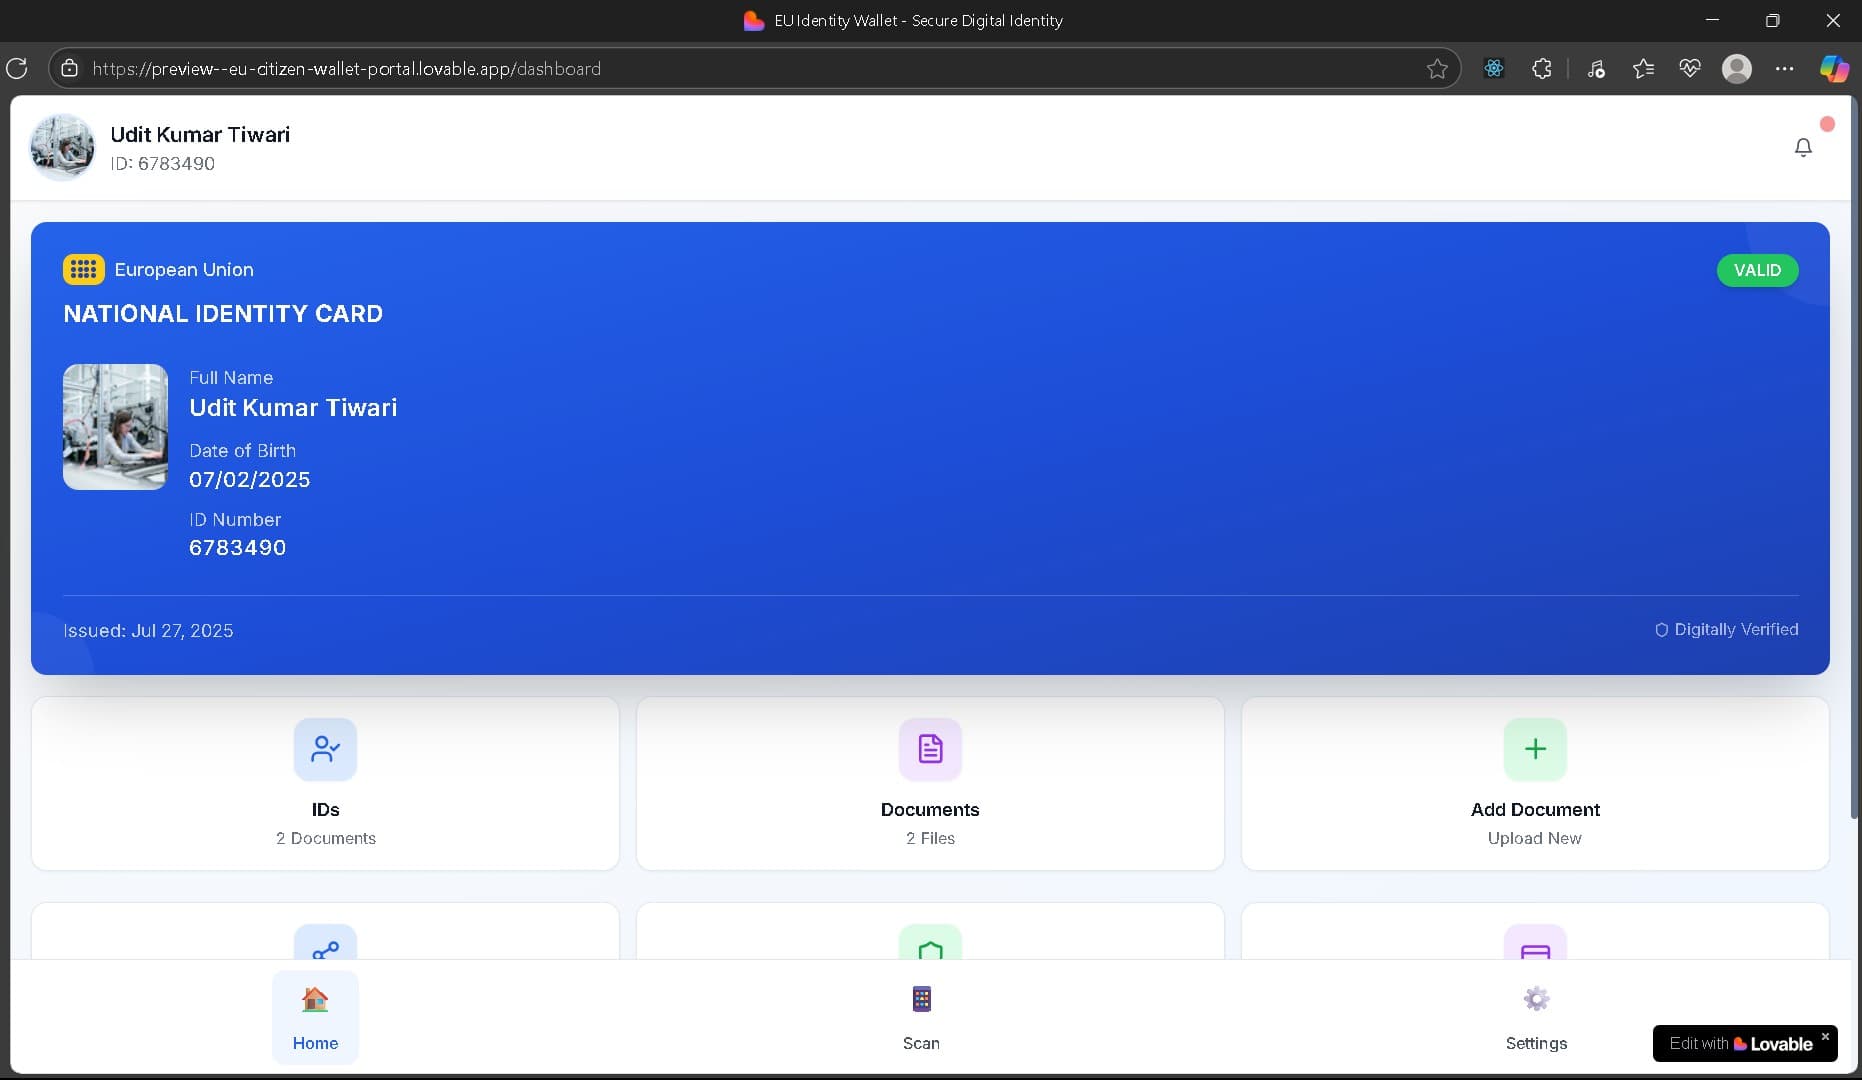This screenshot has height=1080, width=1862.
Task: Dismiss the Edit with Lovable badge
Action: pos(1826,1036)
